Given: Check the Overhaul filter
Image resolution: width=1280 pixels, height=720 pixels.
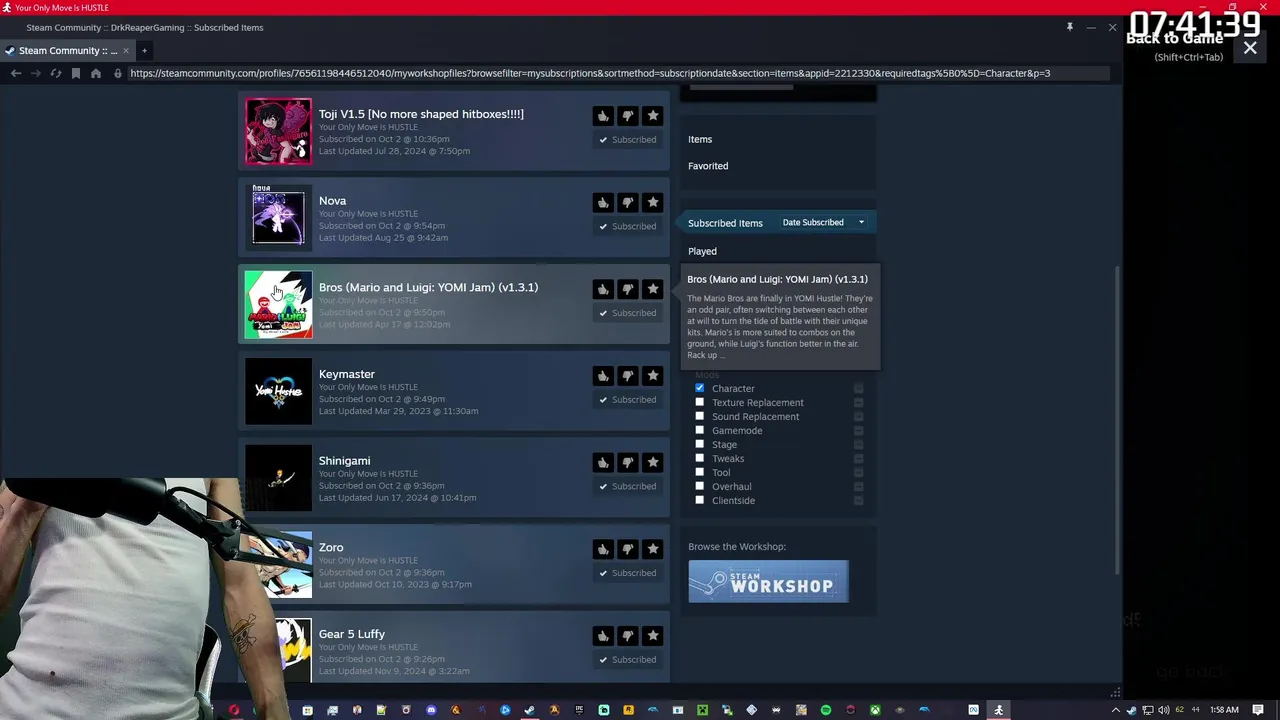Looking at the screenshot, I should pyautogui.click(x=699, y=486).
